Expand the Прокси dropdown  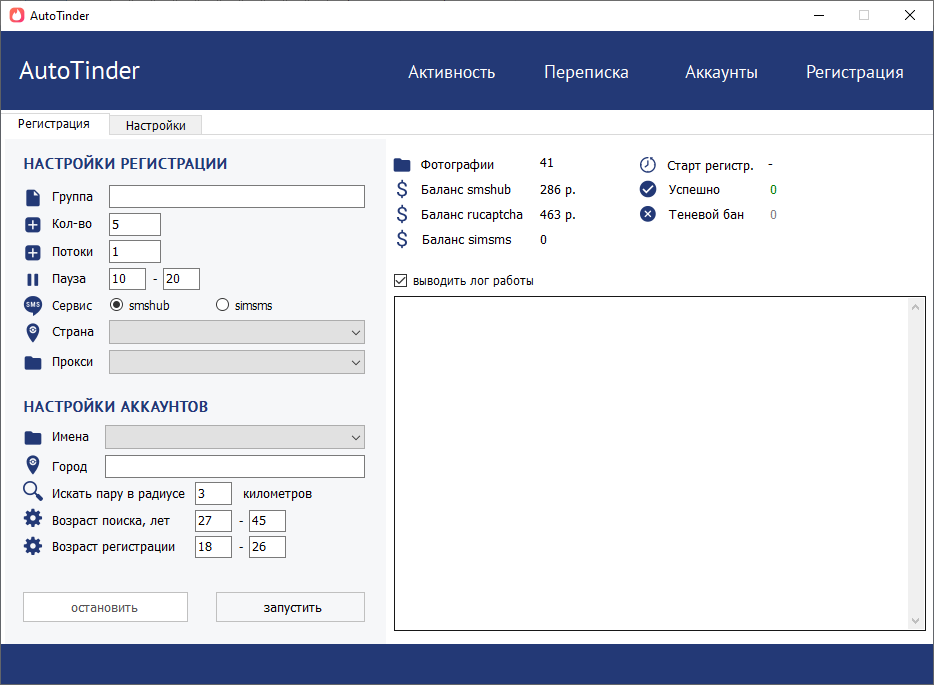coord(236,362)
